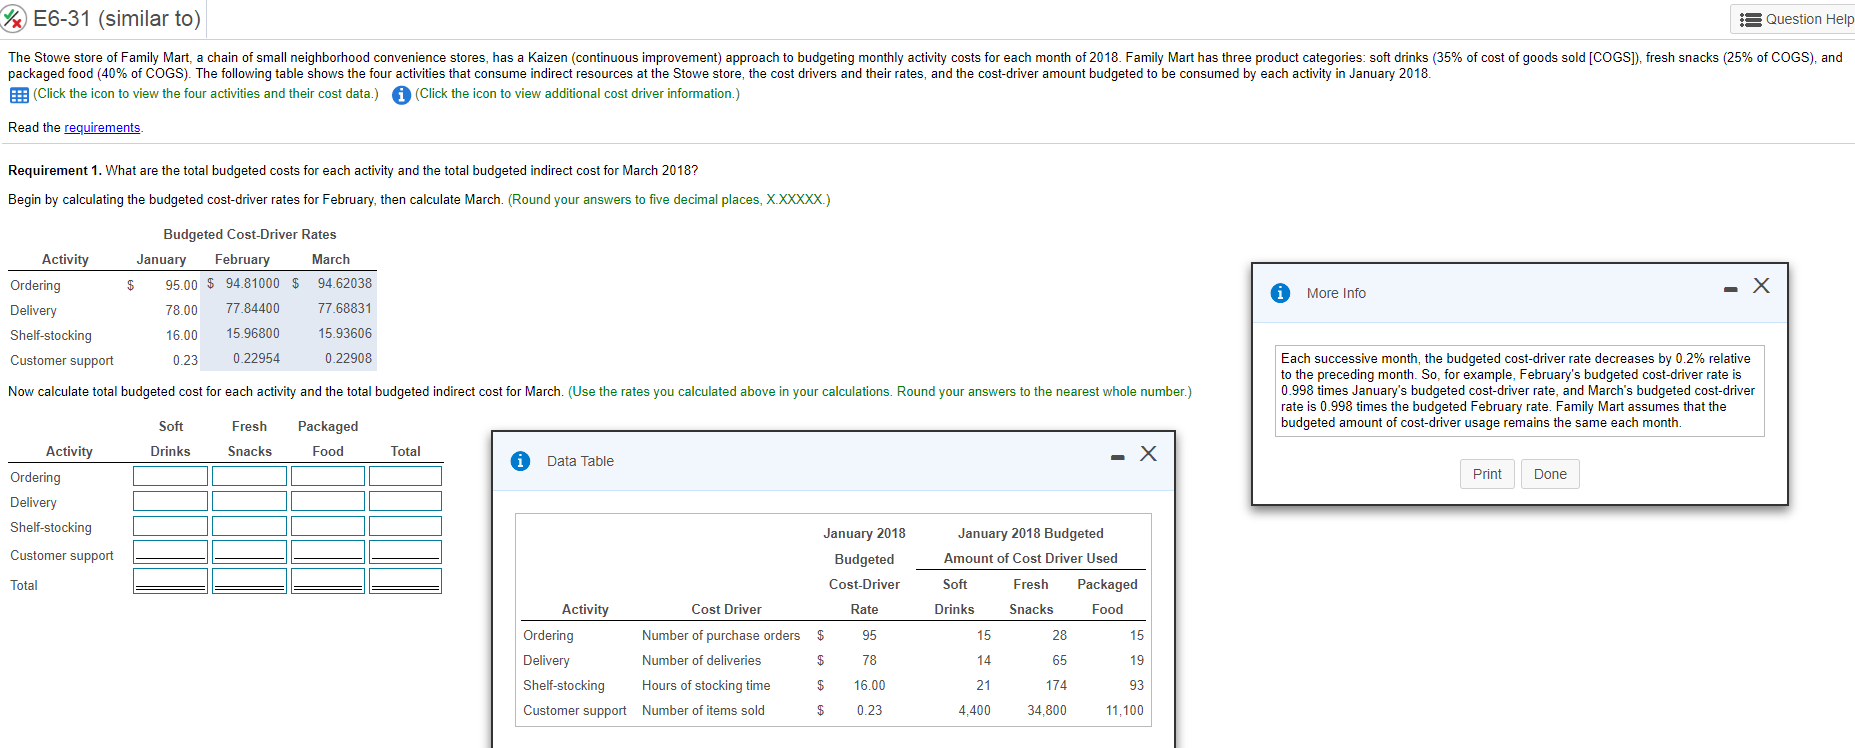Click the More Info dialog info icon
1855x748 pixels.
coord(1280,293)
